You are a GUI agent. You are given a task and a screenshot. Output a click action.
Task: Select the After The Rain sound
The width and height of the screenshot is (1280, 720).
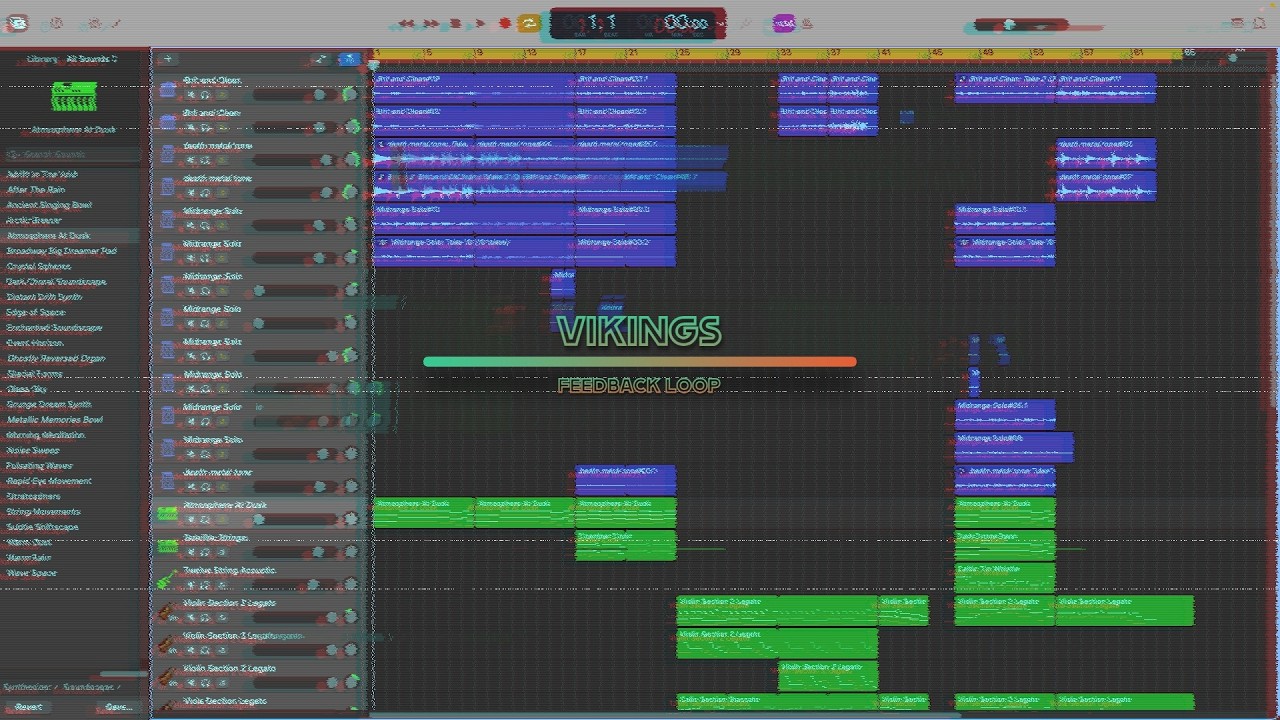(36, 189)
